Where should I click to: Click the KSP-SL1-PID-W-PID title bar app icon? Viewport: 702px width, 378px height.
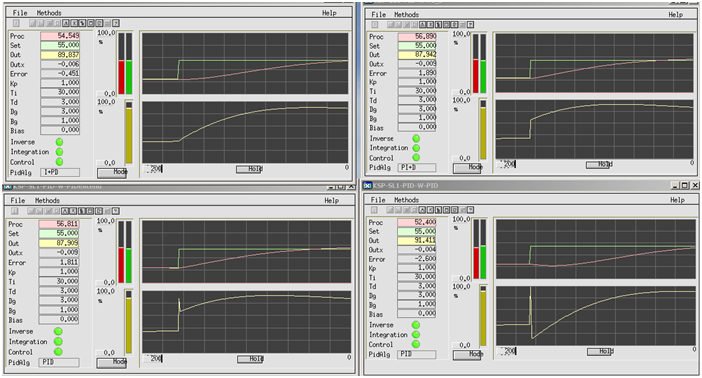pos(368,185)
